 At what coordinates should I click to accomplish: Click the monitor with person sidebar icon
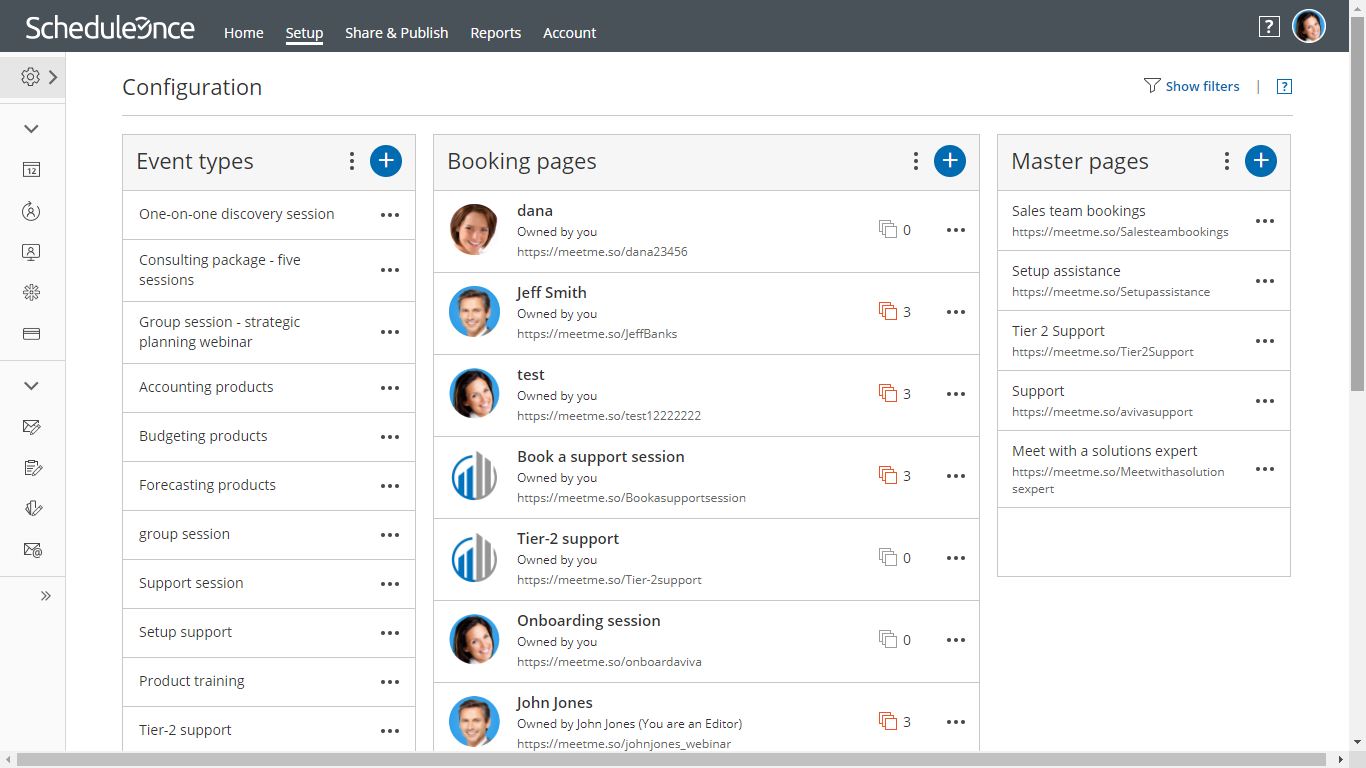[32, 252]
